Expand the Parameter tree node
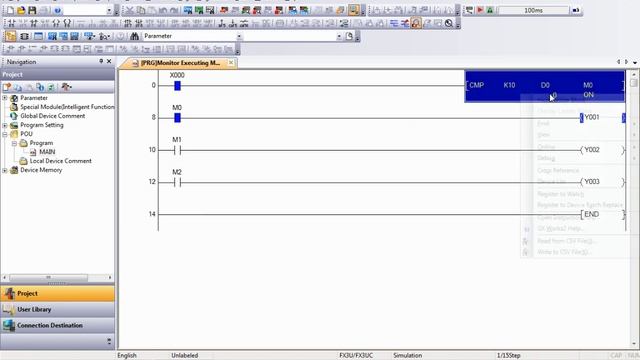640x360 pixels. [5, 98]
